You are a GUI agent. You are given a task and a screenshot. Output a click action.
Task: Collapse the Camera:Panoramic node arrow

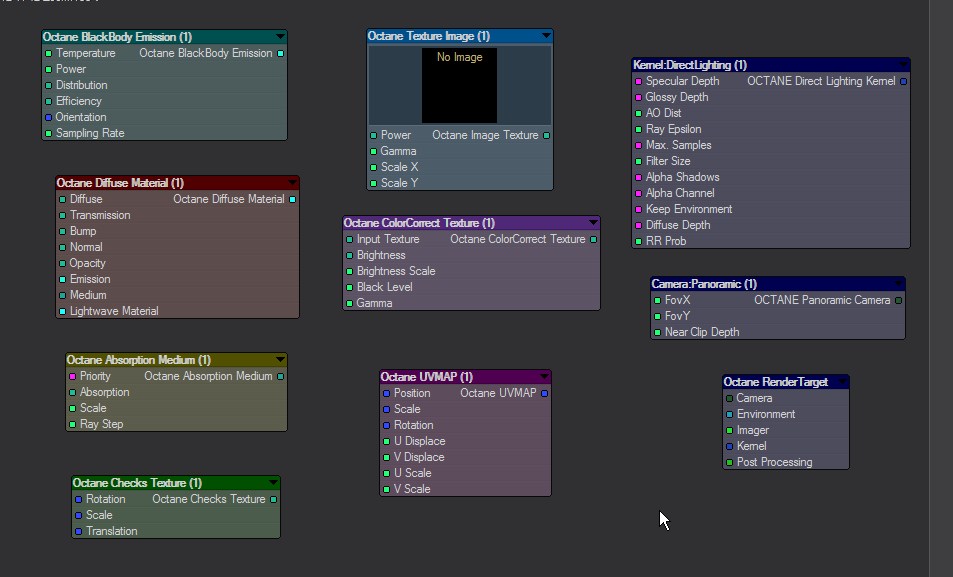pyautogui.click(x=898, y=283)
